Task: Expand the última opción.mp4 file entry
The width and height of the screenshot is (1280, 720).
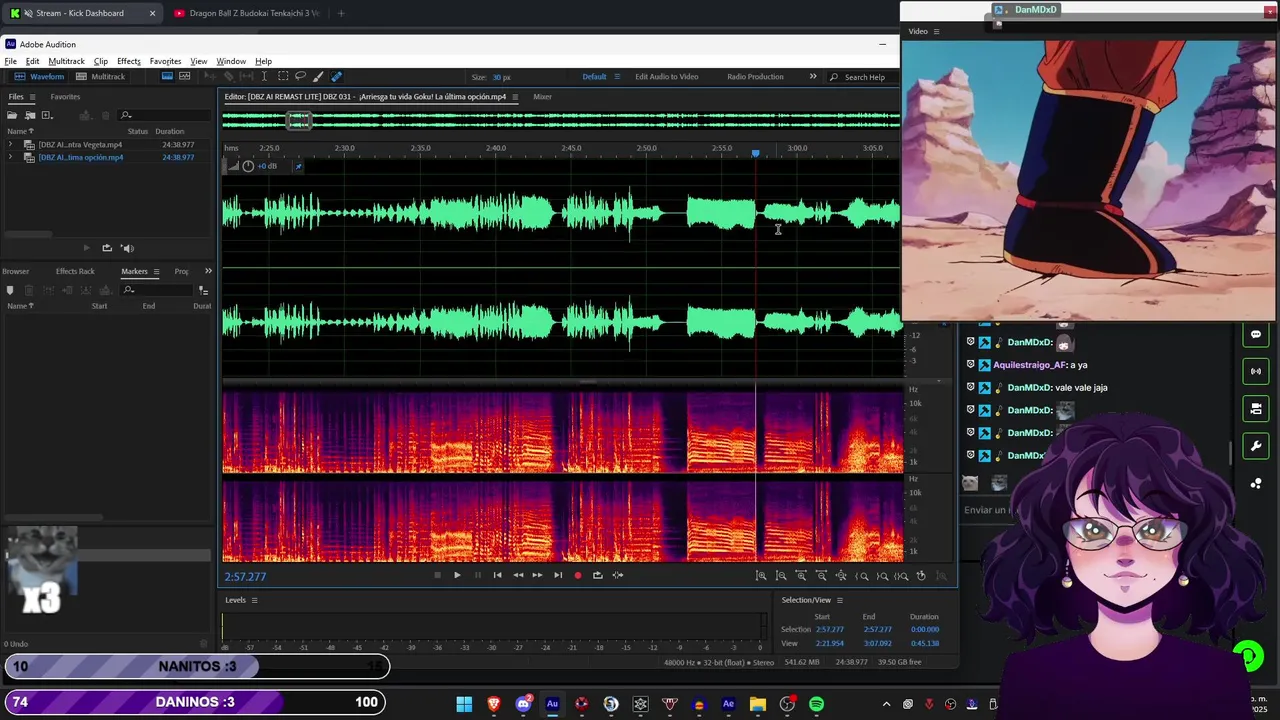Action: (10, 157)
